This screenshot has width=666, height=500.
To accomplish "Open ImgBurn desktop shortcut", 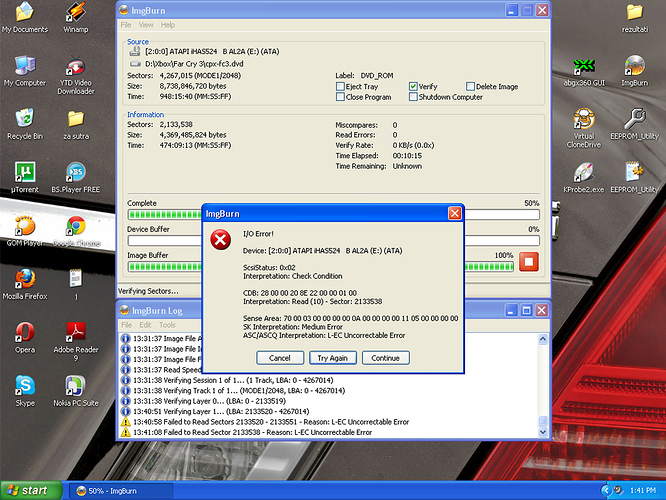I will click(x=635, y=71).
